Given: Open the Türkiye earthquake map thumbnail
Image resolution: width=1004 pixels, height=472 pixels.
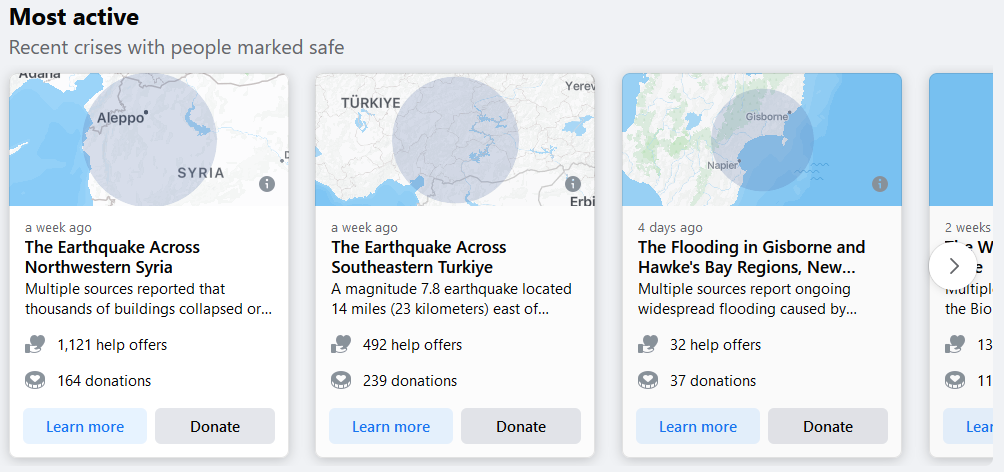Looking at the screenshot, I should [455, 140].
